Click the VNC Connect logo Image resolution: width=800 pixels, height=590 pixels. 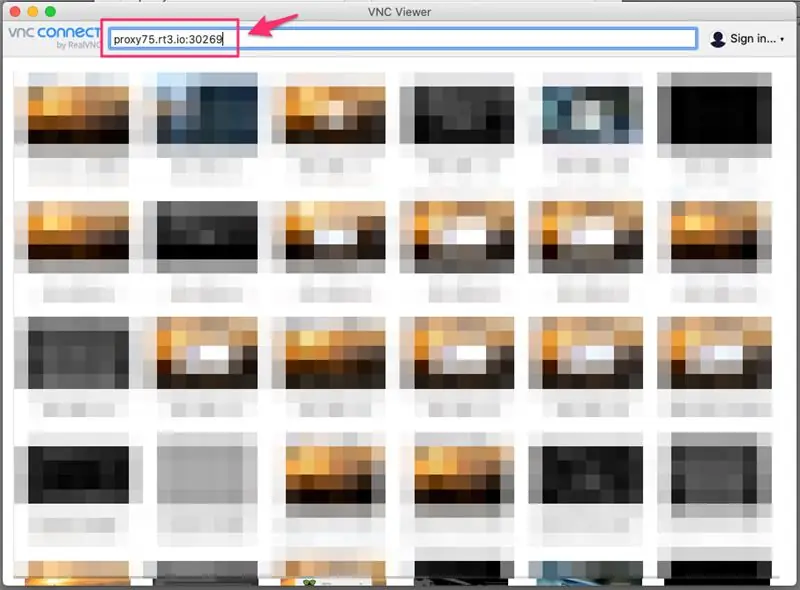point(54,37)
